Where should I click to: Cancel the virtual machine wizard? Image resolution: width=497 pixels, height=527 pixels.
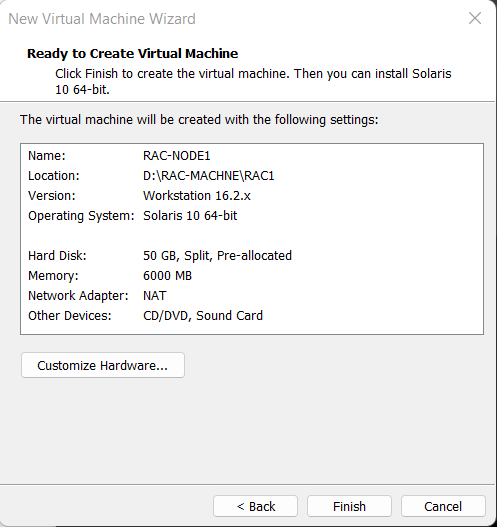point(443,506)
